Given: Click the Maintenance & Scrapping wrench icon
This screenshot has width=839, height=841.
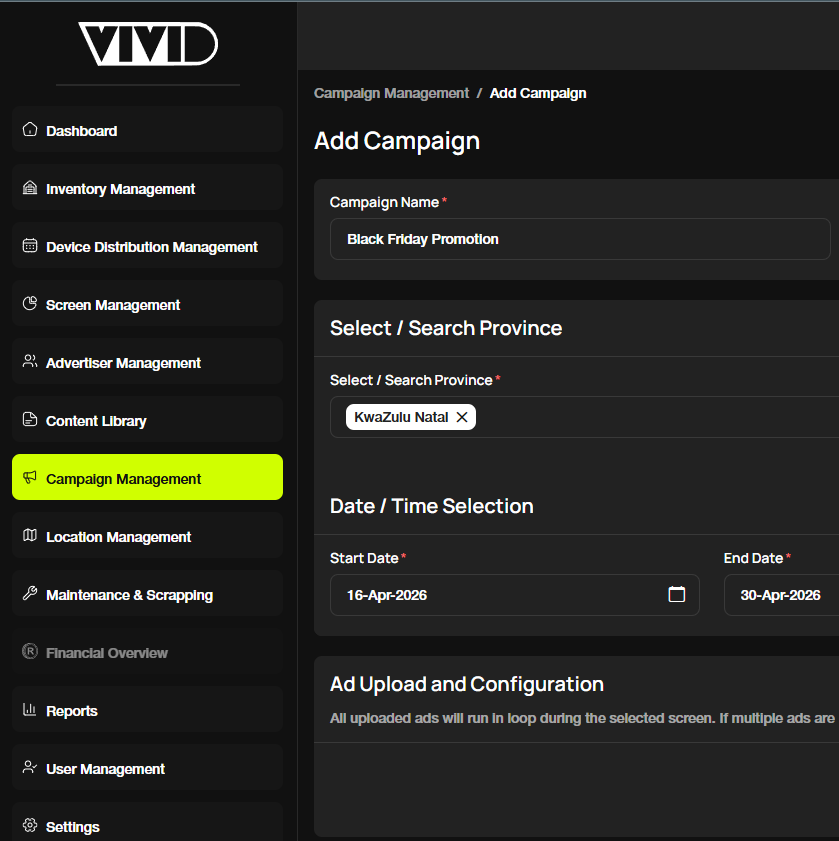Looking at the screenshot, I should click(x=27, y=594).
